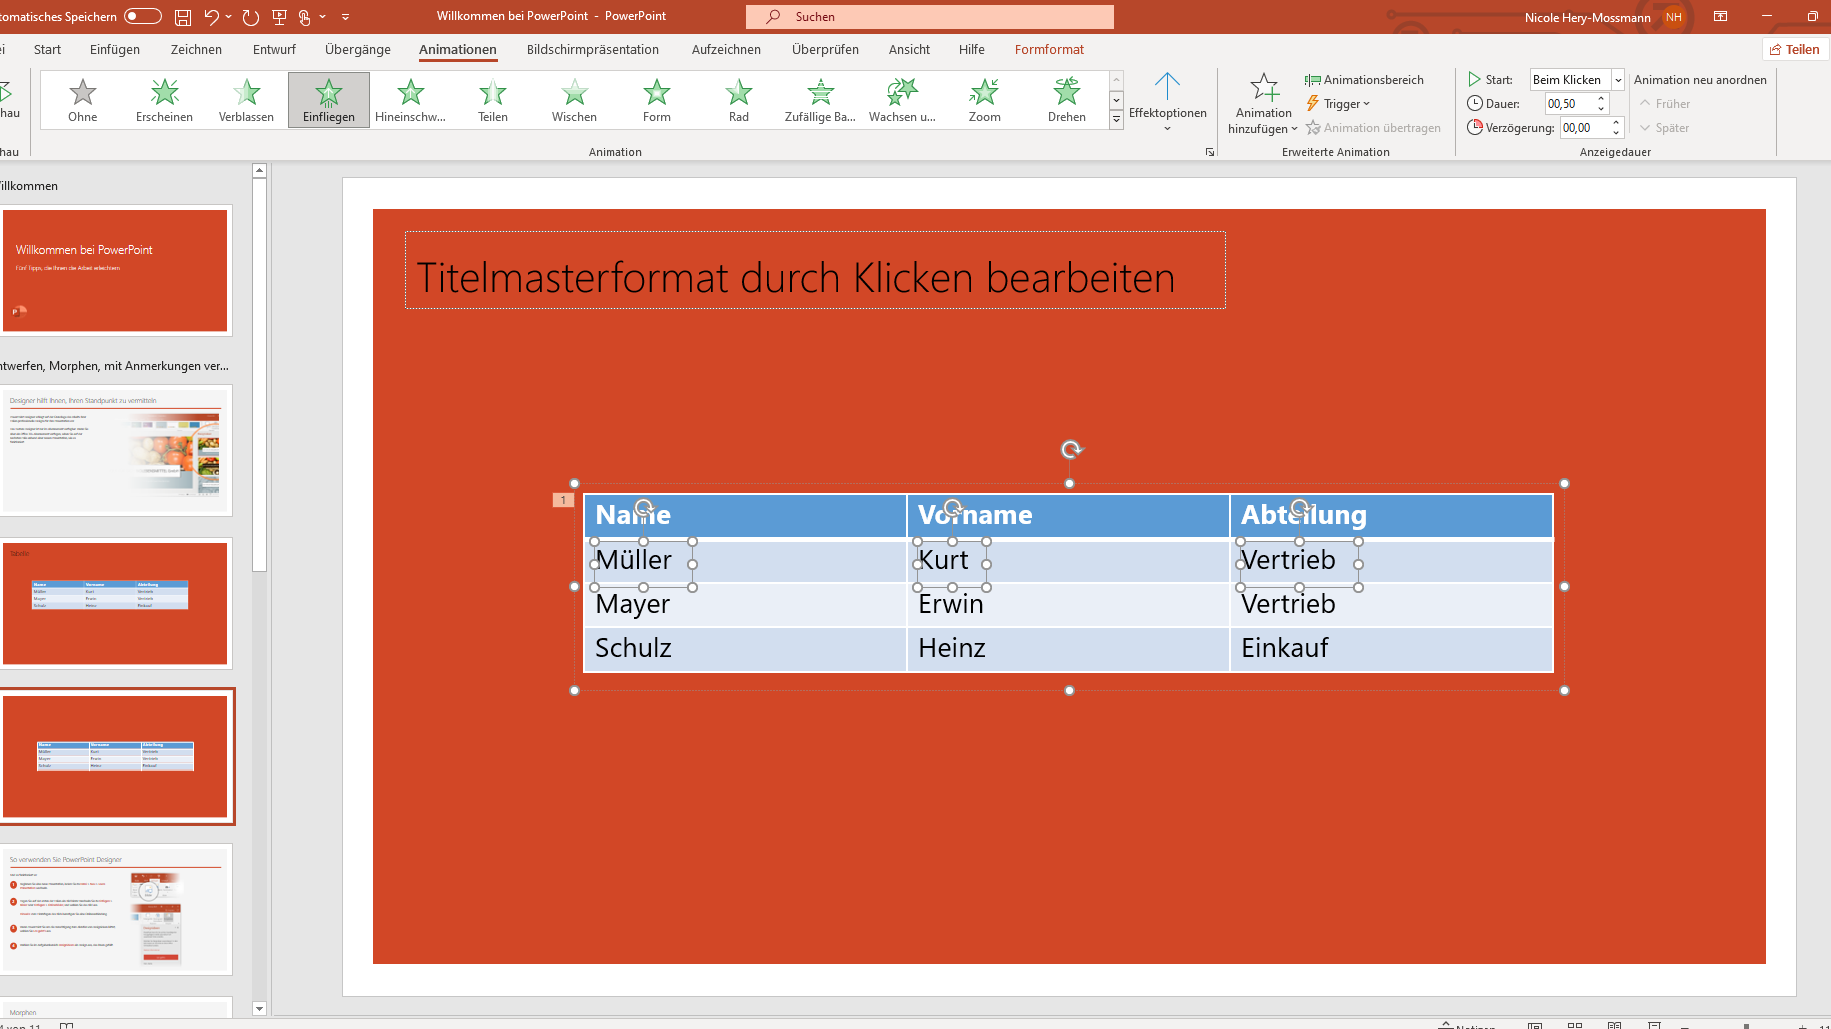Viewport: 1831px width, 1029px height.
Task: Click the Teilen button
Action: 1795,49
